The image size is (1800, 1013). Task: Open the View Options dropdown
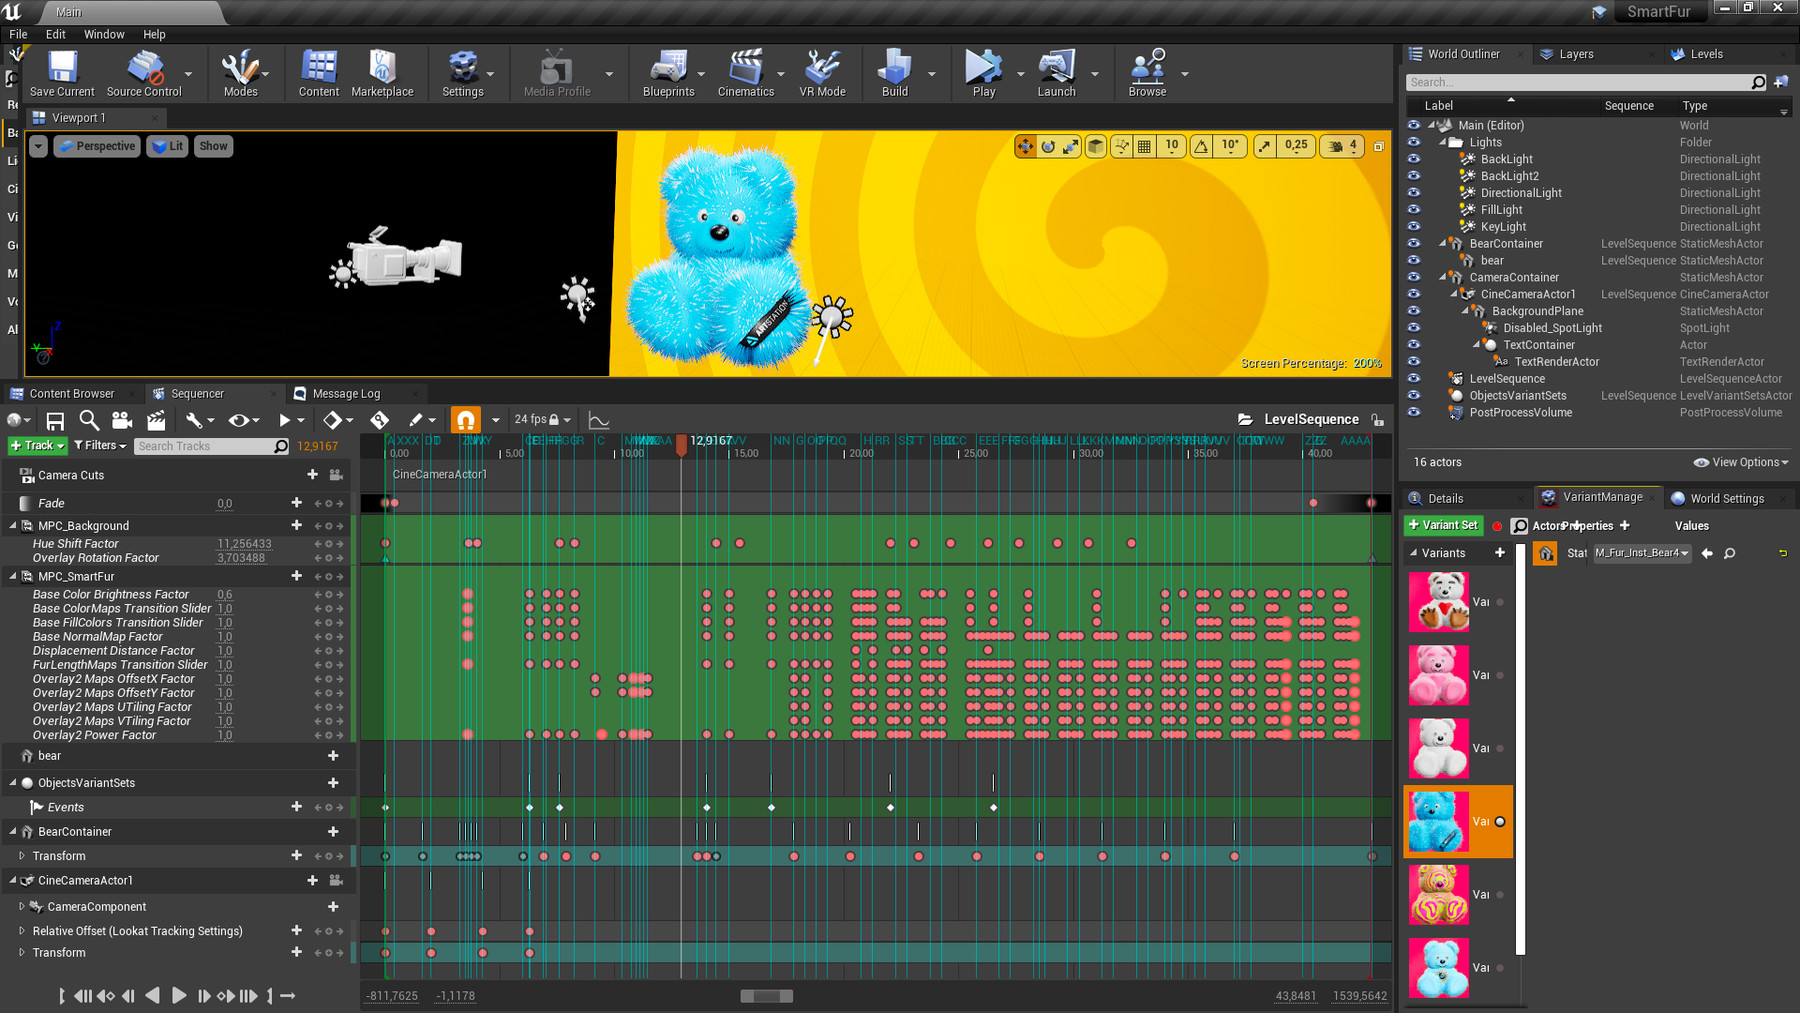pyautogui.click(x=1740, y=462)
